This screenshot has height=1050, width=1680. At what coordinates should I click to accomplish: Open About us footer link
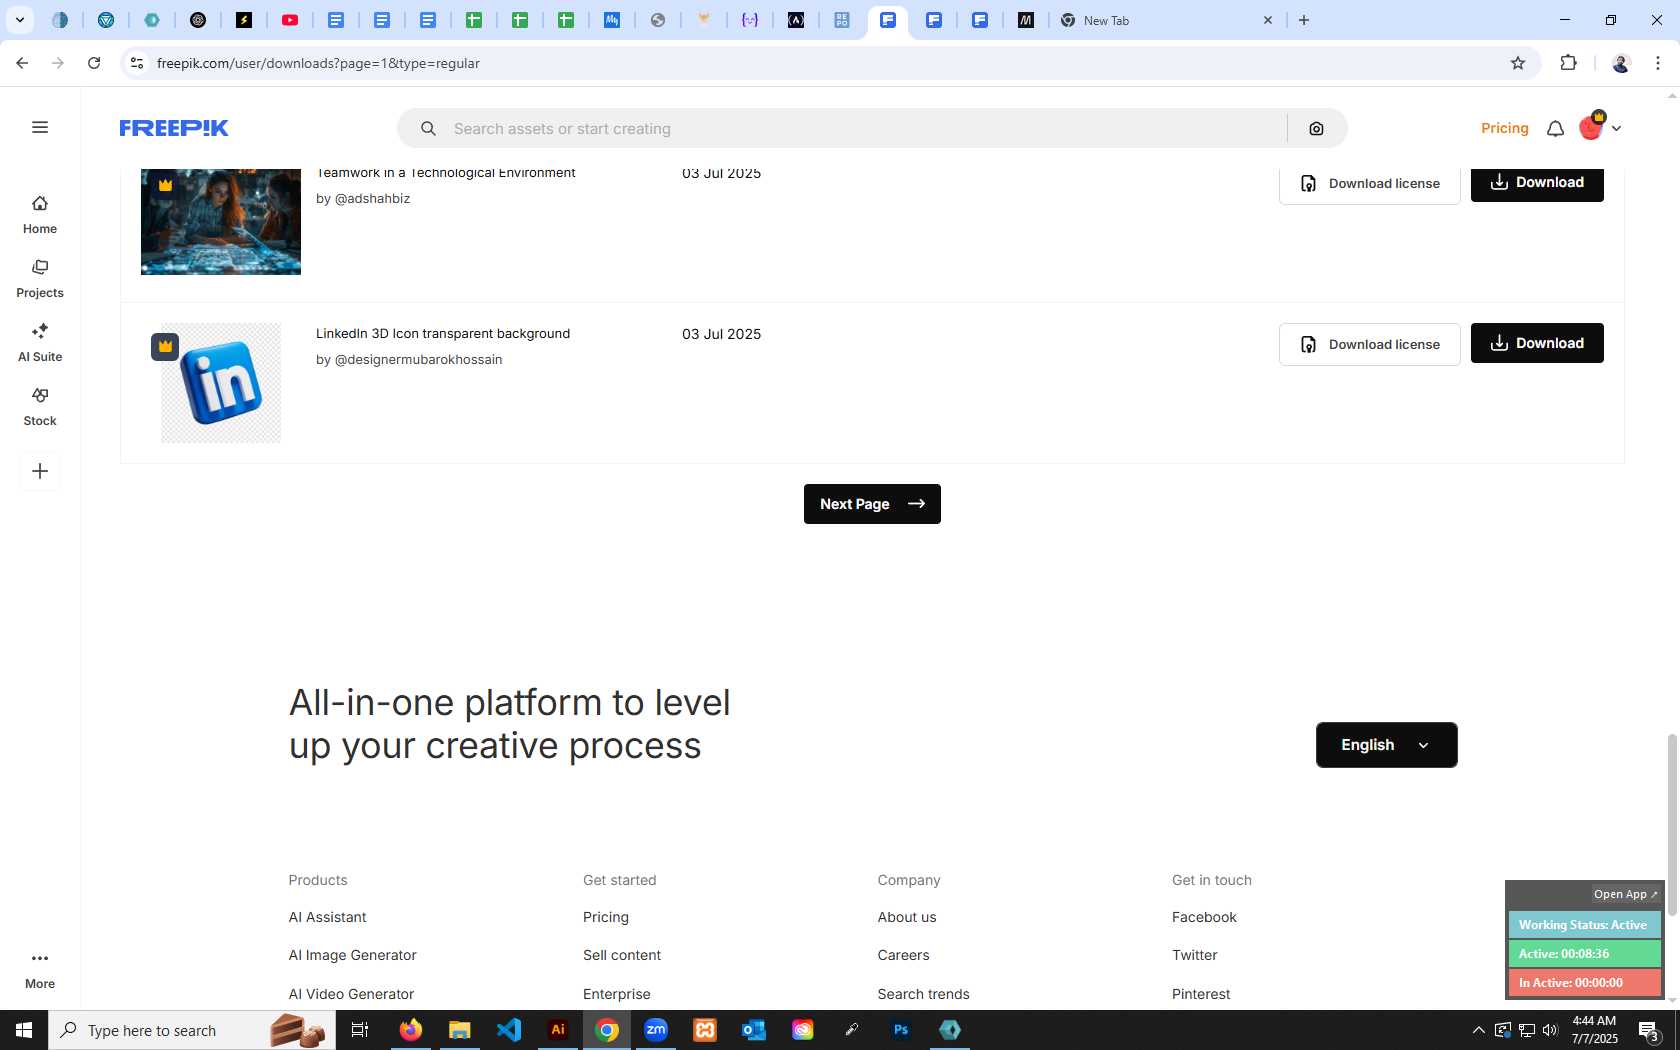click(907, 917)
